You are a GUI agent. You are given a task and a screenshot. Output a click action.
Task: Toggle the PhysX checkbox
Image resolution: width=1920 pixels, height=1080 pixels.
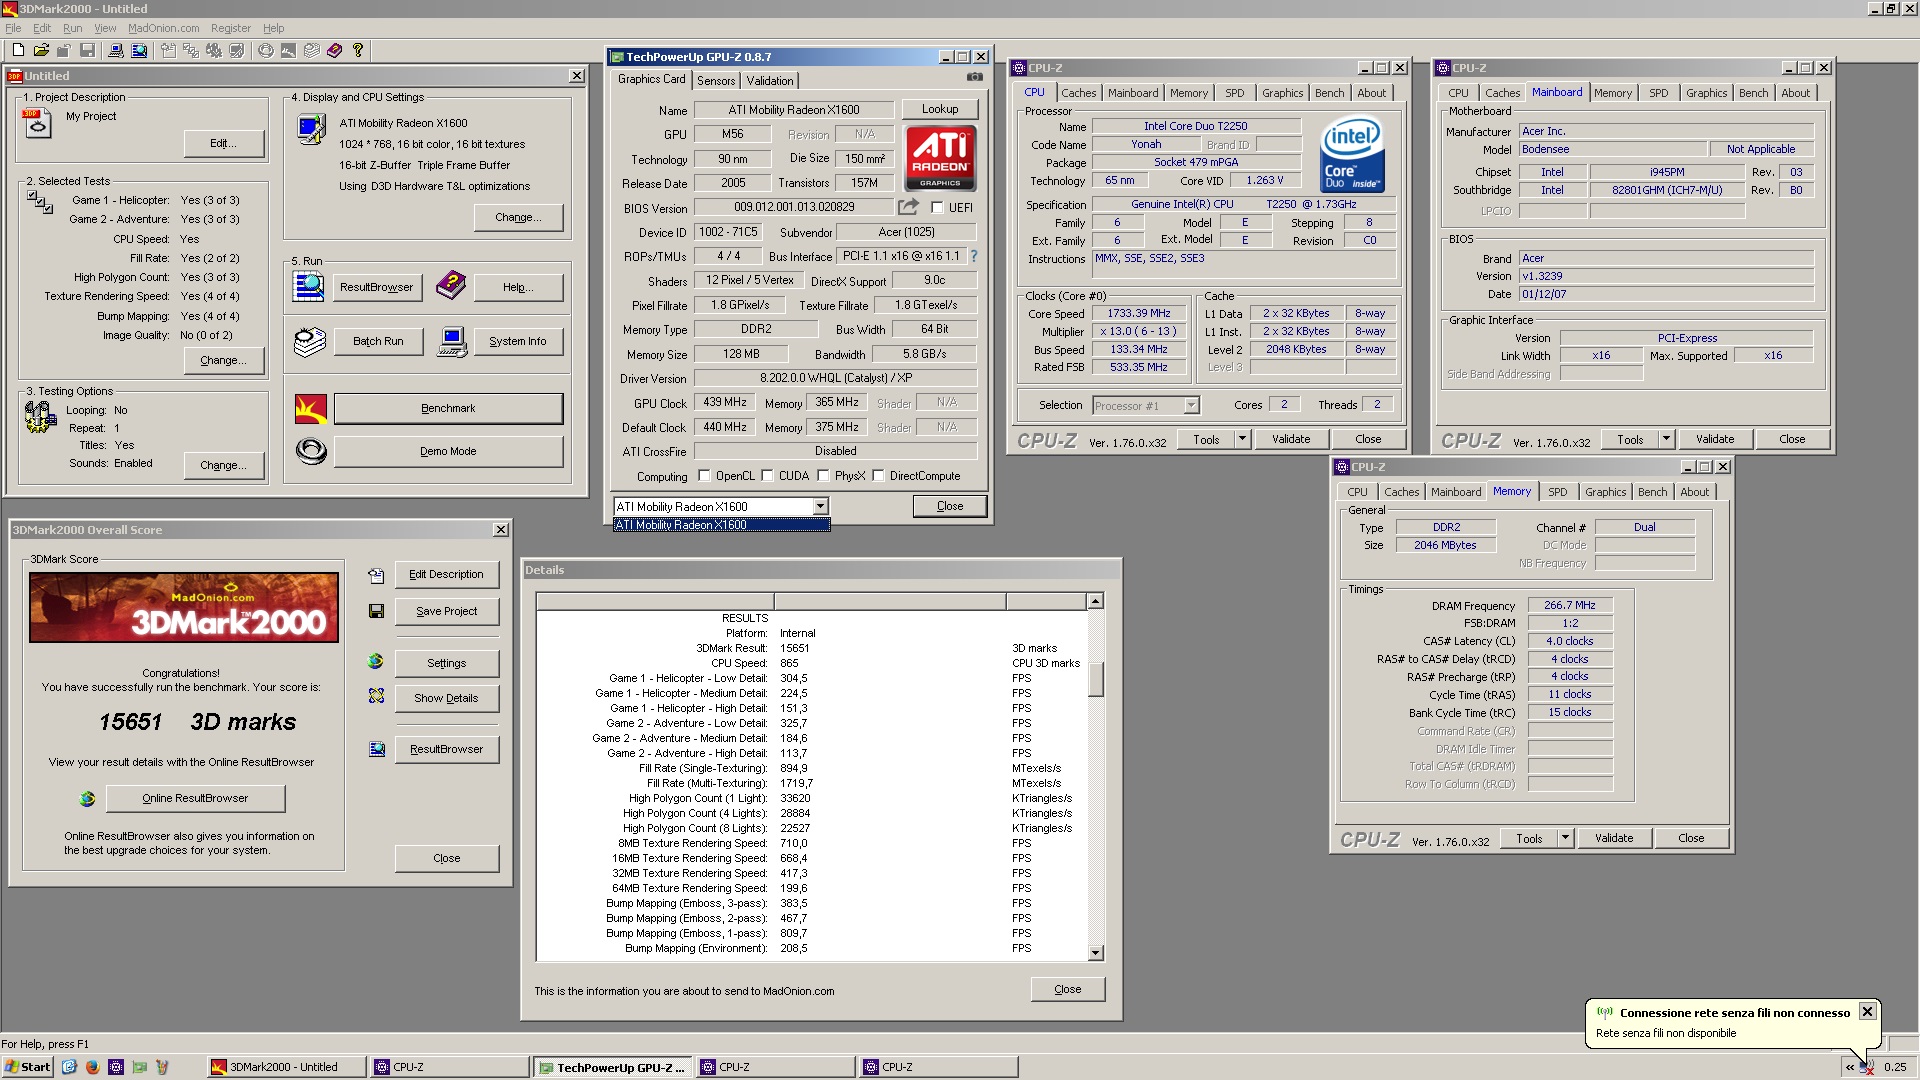(824, 476)
